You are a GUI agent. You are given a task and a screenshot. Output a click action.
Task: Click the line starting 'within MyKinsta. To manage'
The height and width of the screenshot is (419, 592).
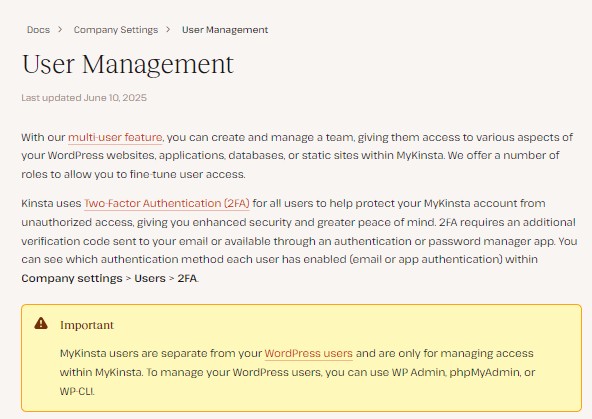point(298,373)
